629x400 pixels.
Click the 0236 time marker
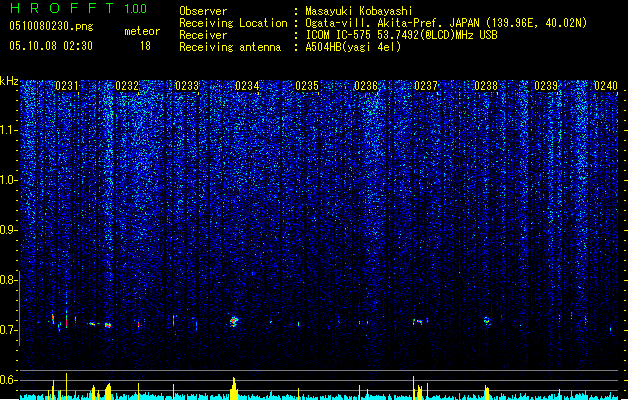(x=366, y=86)
